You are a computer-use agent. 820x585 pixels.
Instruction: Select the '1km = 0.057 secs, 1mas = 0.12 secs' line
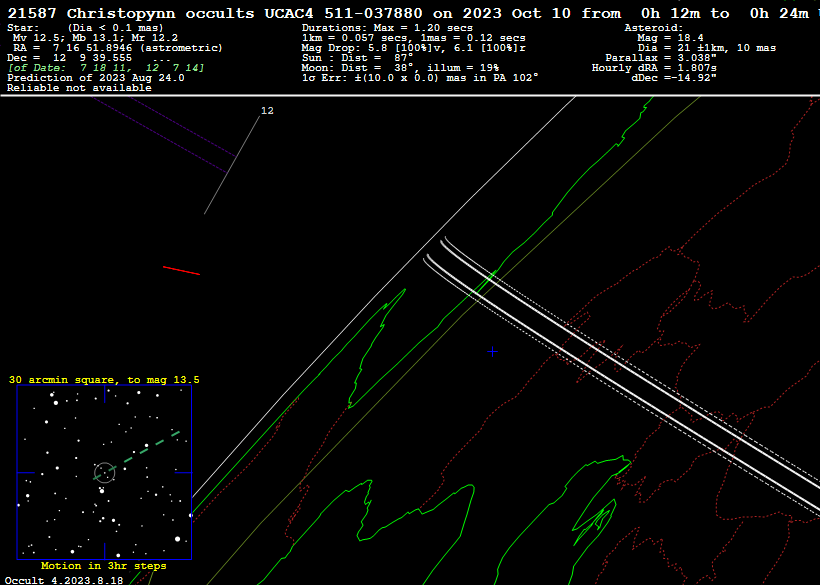tap(414, 38)
